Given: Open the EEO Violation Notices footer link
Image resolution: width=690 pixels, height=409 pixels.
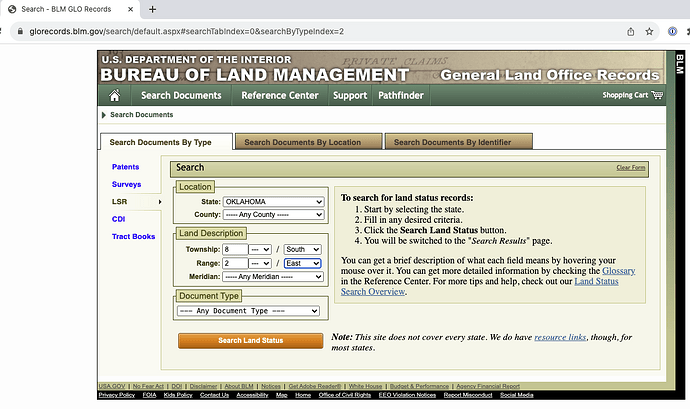Looking at the screenshot, I should pyautogui.click(x=407, y=395).
